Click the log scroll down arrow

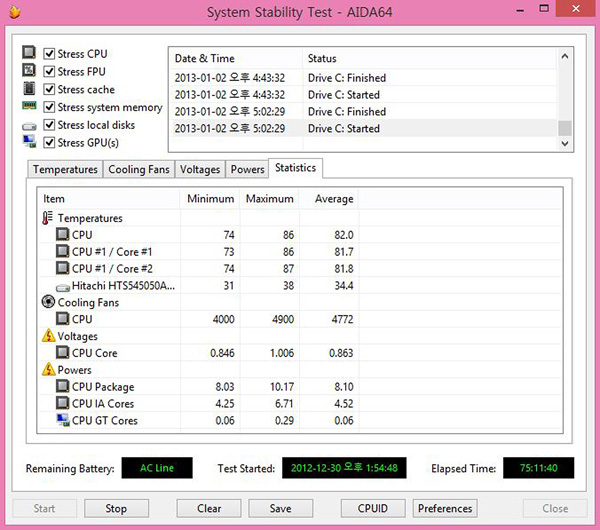tap(565, 144)
